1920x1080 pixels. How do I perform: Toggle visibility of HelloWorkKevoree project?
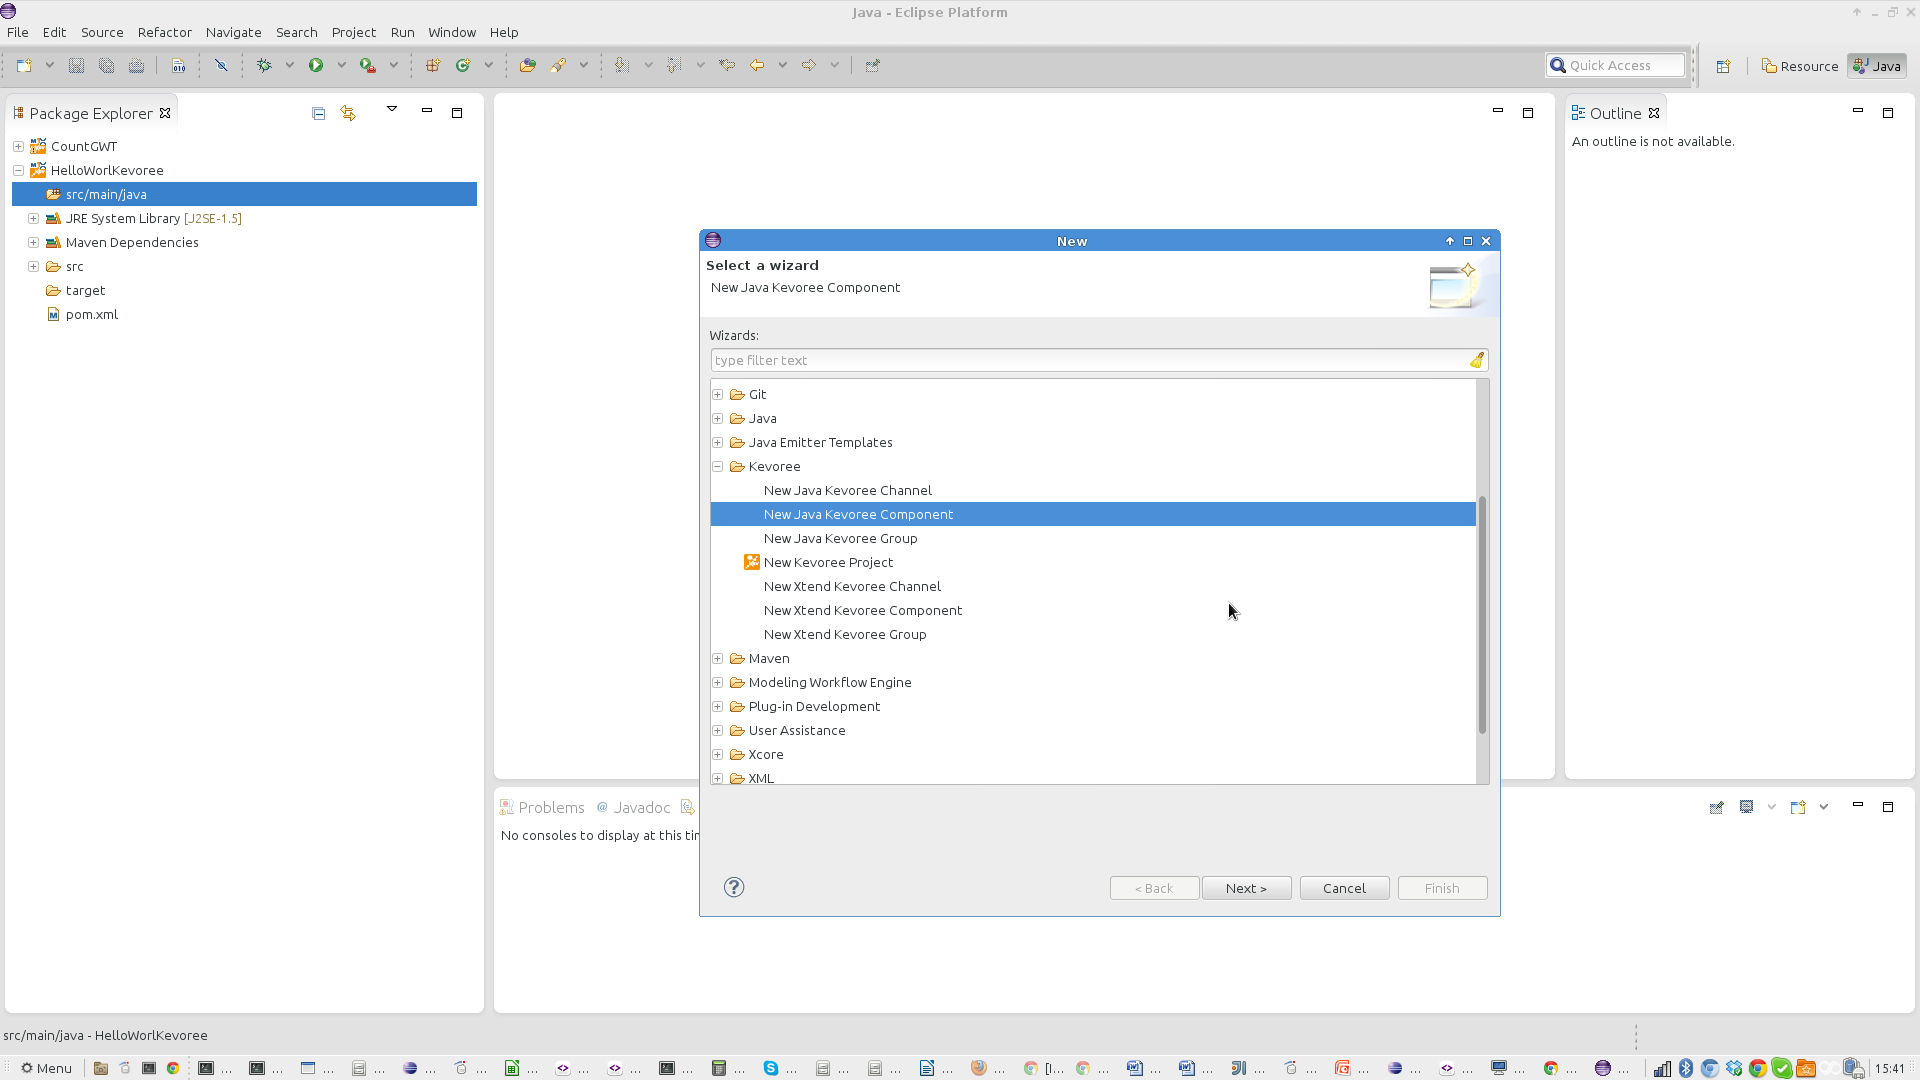[17, 169]
